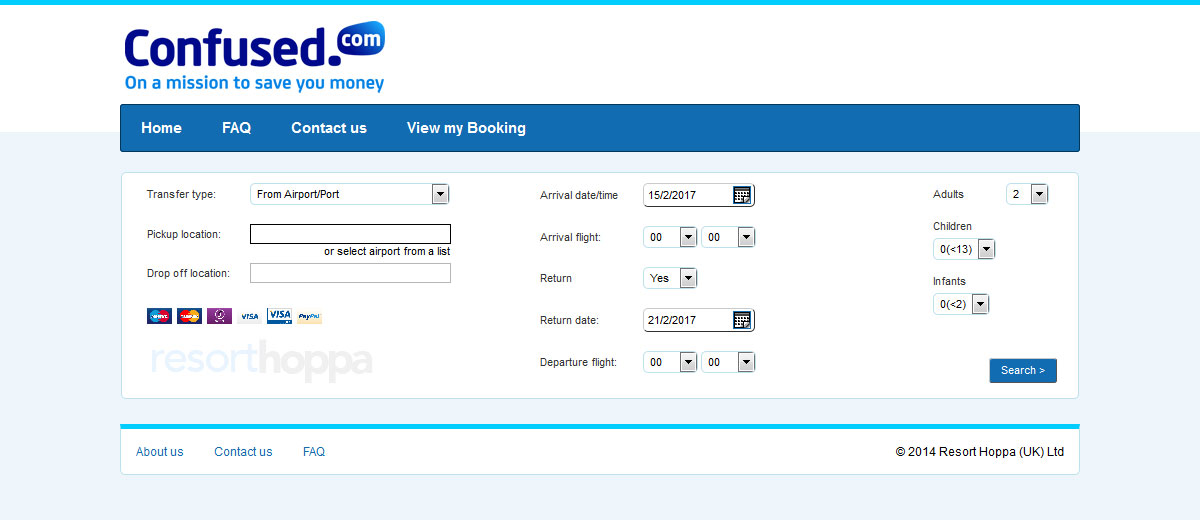Screen dimensions: 1200x520
Task: Open FAQ in the navigation bar
Action: point(236,128)
